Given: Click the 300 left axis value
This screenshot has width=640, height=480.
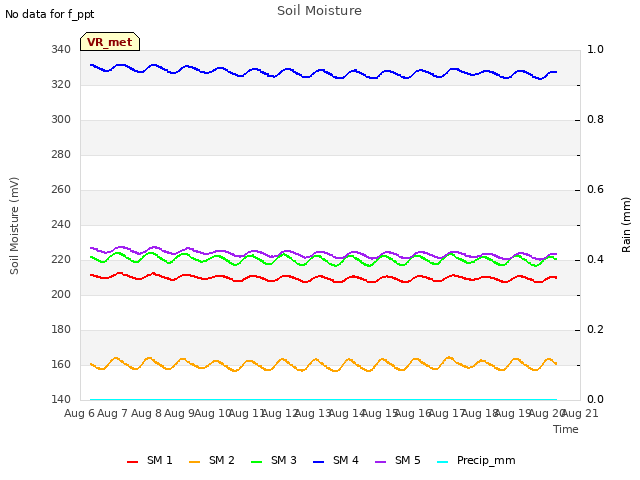Looking at the screenshot, I should click(61, 120).
